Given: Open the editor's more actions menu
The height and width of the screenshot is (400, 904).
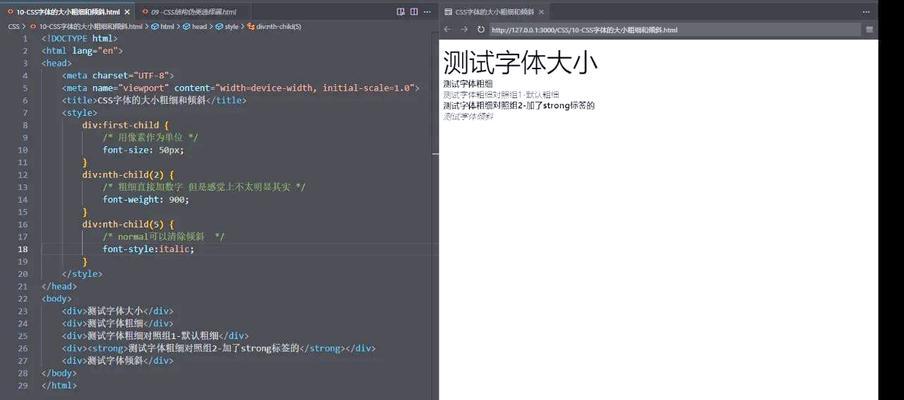Looking at the screenshot, I should click(427, 12).
